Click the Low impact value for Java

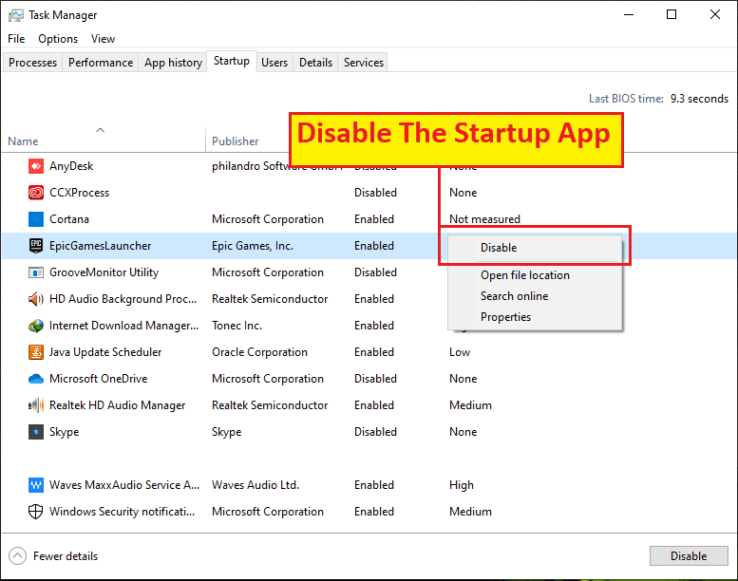click(x=459, y=352)
